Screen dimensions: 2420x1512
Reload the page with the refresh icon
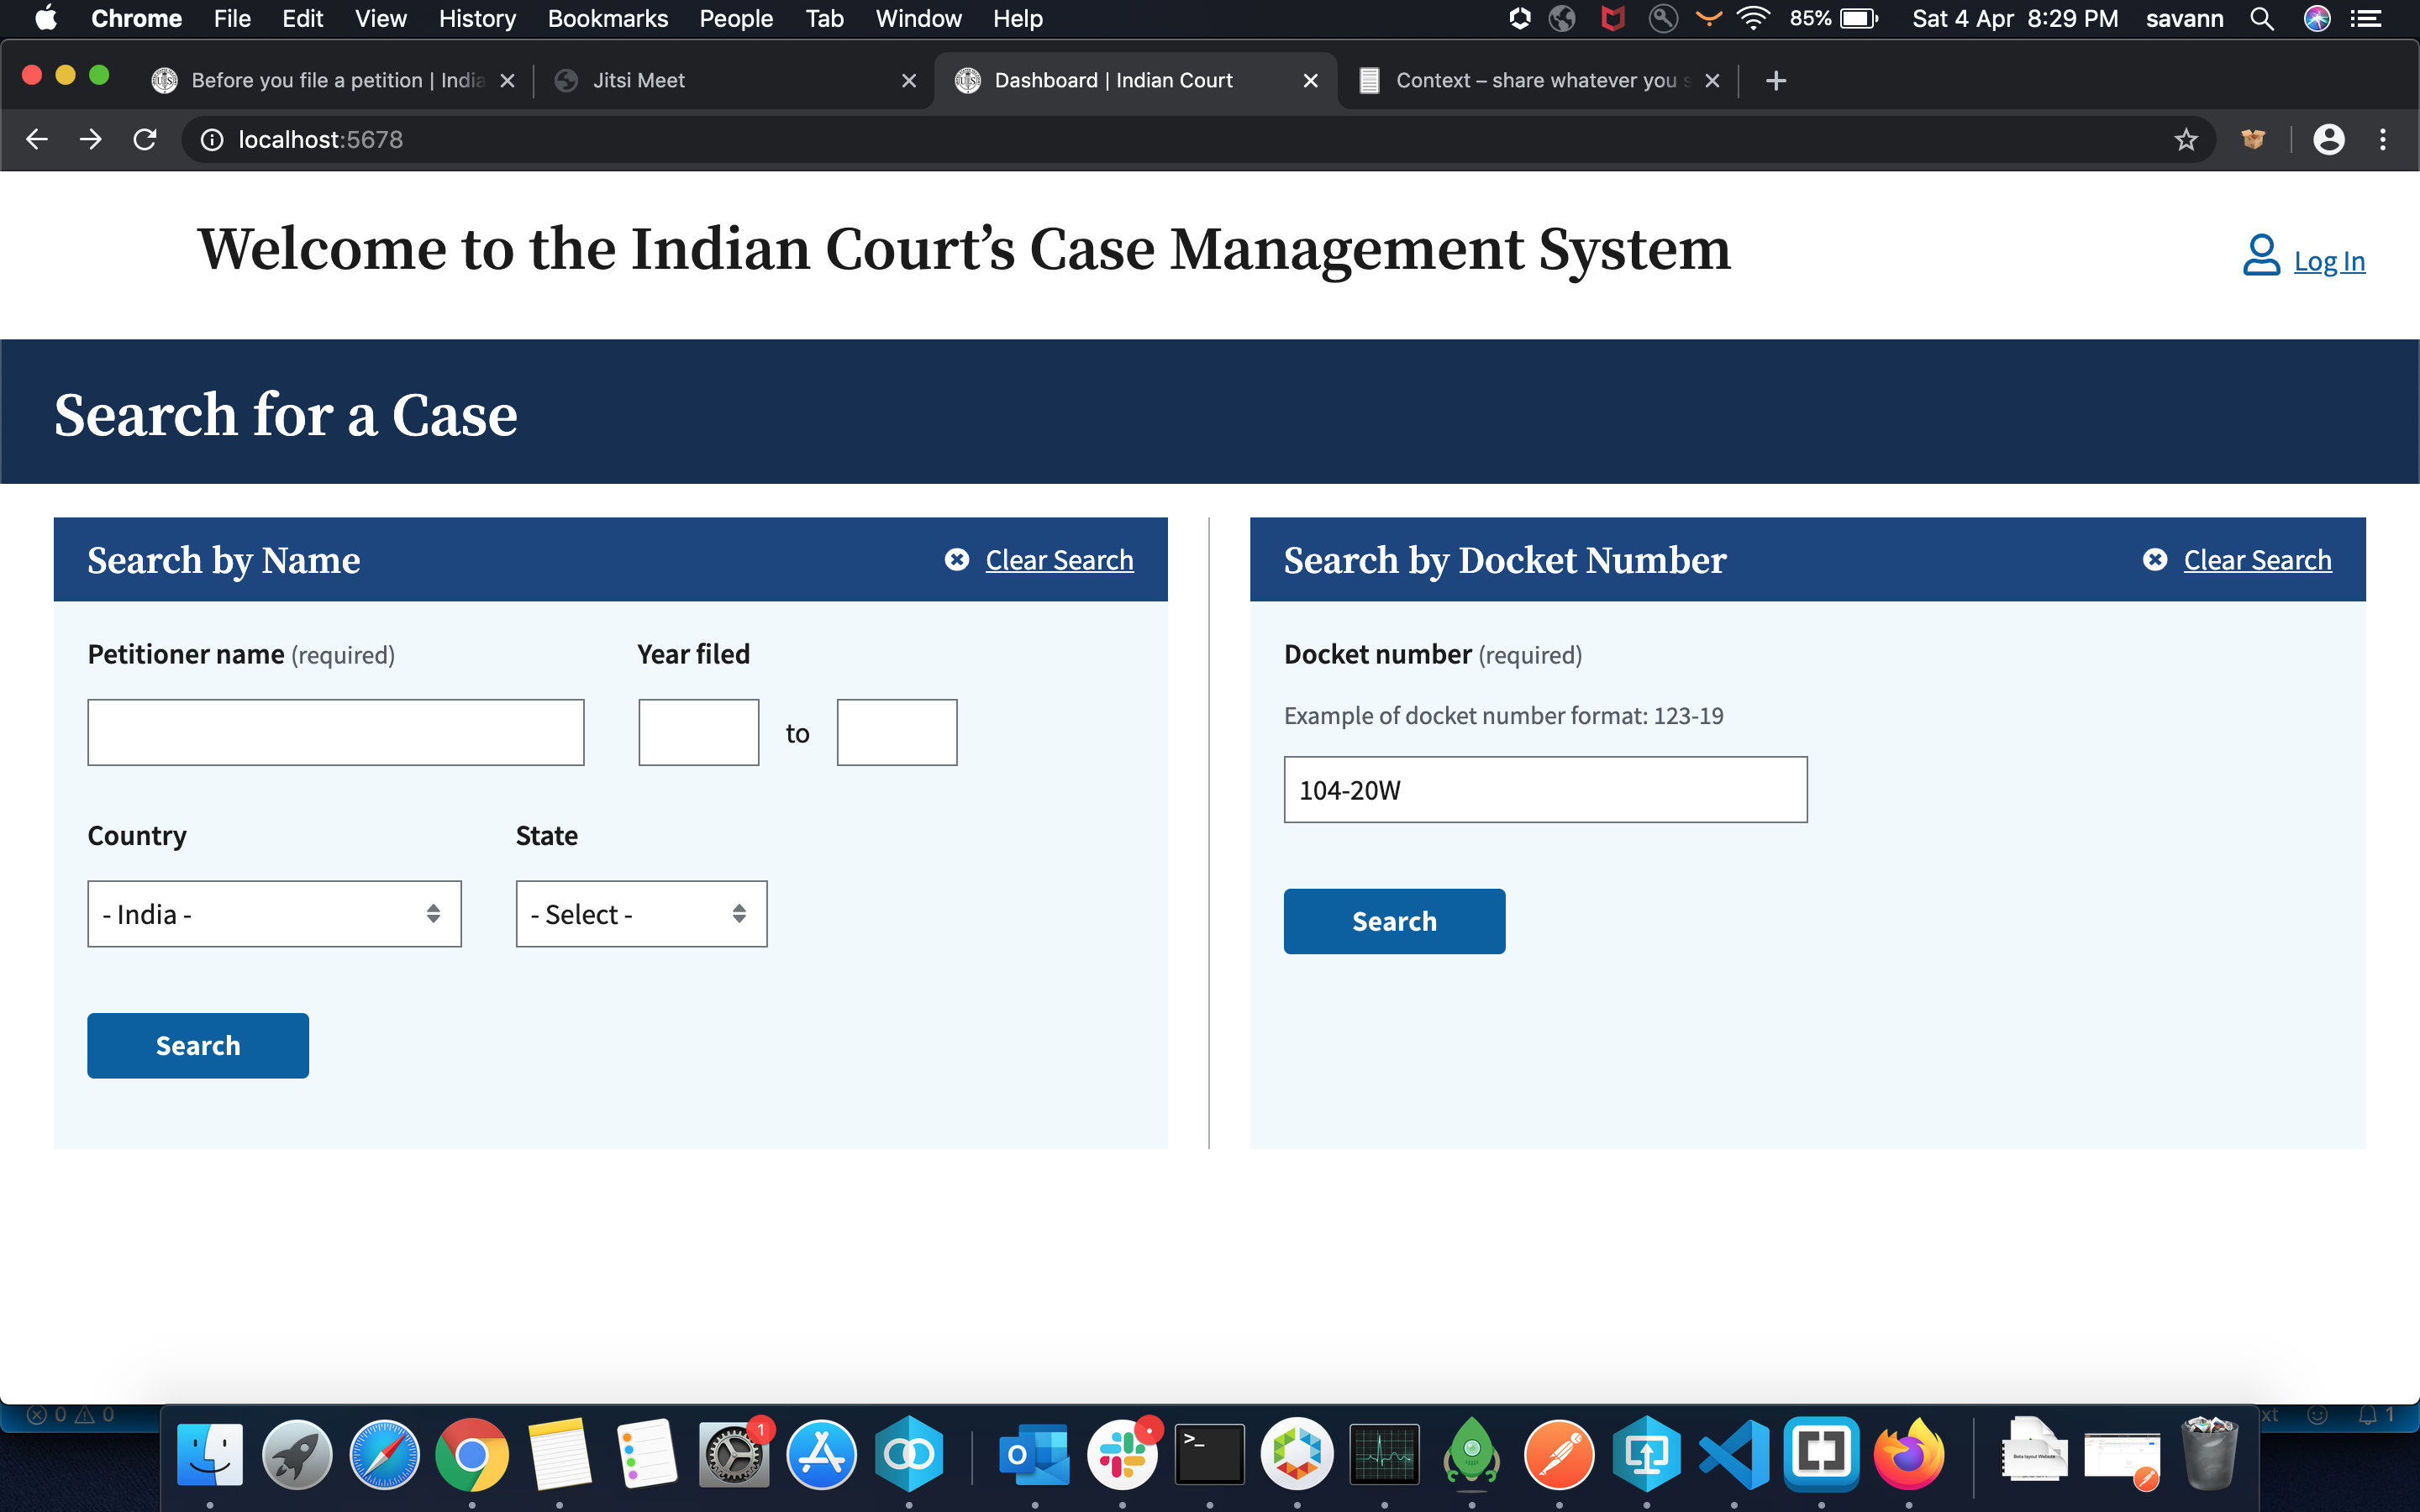tap(145, 139)
